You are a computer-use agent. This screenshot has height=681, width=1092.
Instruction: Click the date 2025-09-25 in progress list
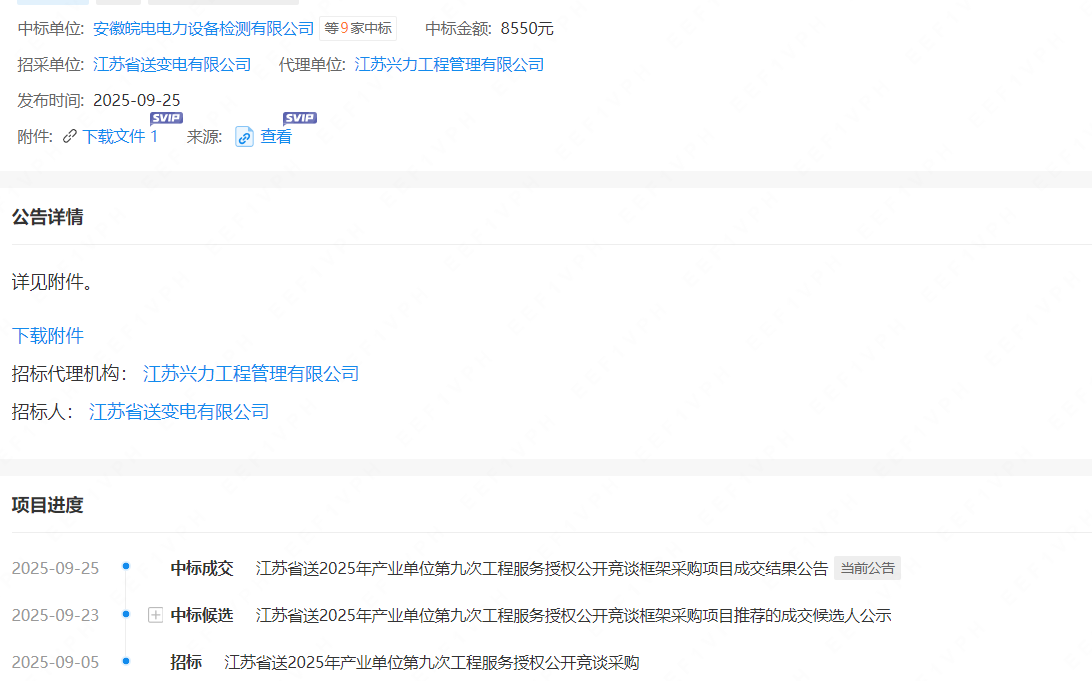click(x=56, y=568)
